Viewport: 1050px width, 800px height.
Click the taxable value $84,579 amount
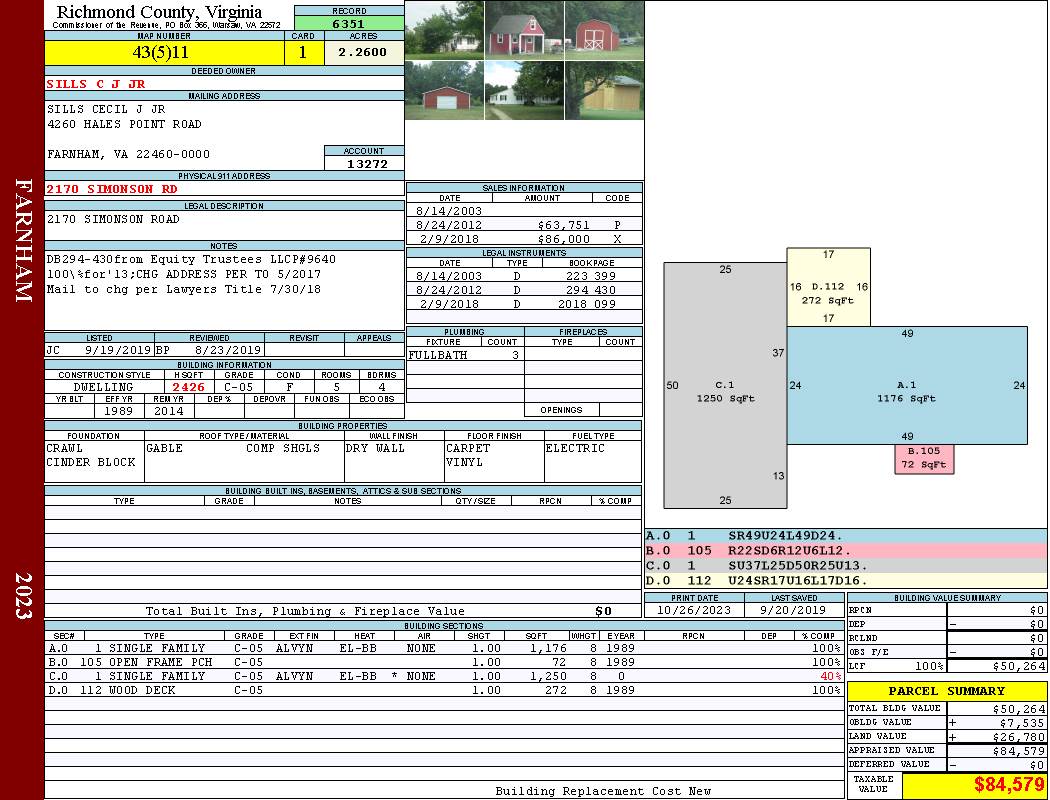tap(1009, 784)
